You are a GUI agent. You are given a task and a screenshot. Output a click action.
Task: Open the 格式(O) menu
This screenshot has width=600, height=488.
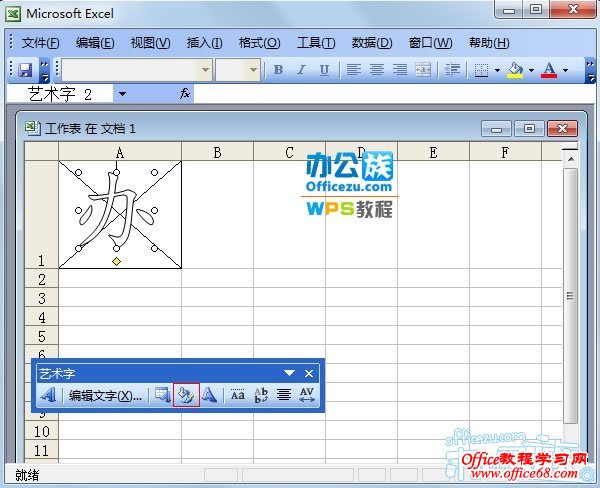259,43
